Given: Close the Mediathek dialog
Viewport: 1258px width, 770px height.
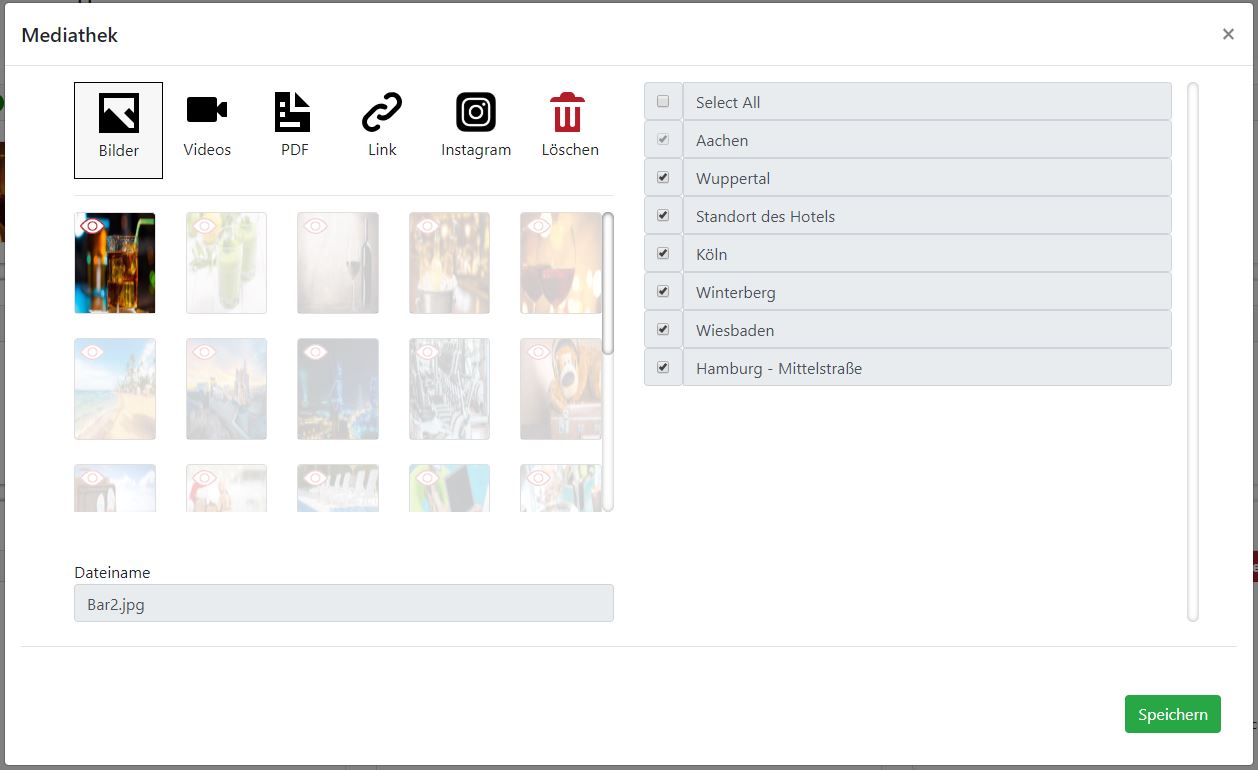Looking at the screenshot, I should [x=1228, y=35].
